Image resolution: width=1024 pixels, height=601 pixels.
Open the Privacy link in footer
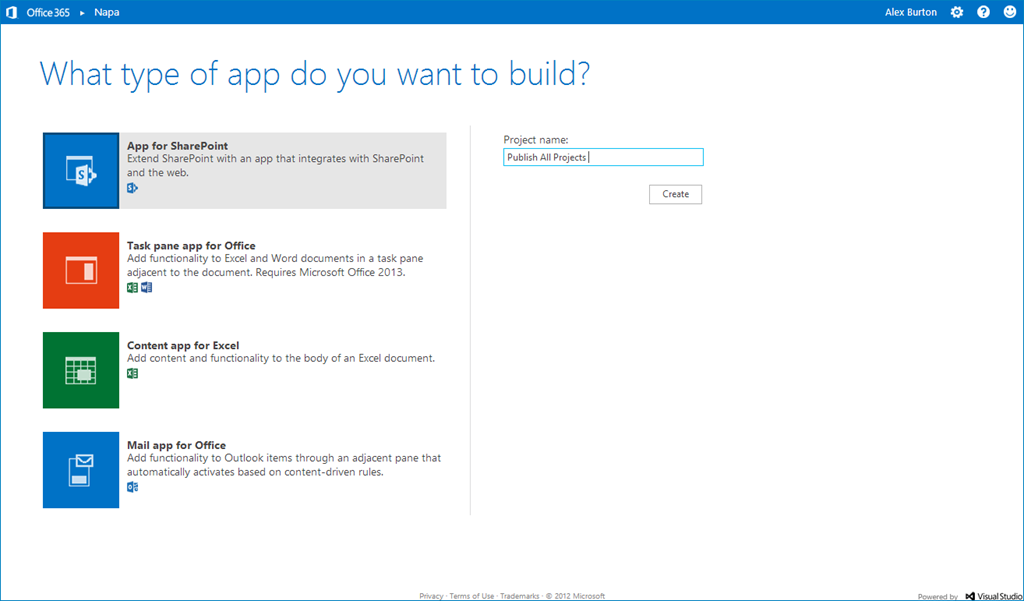click(x=431, y=596)
